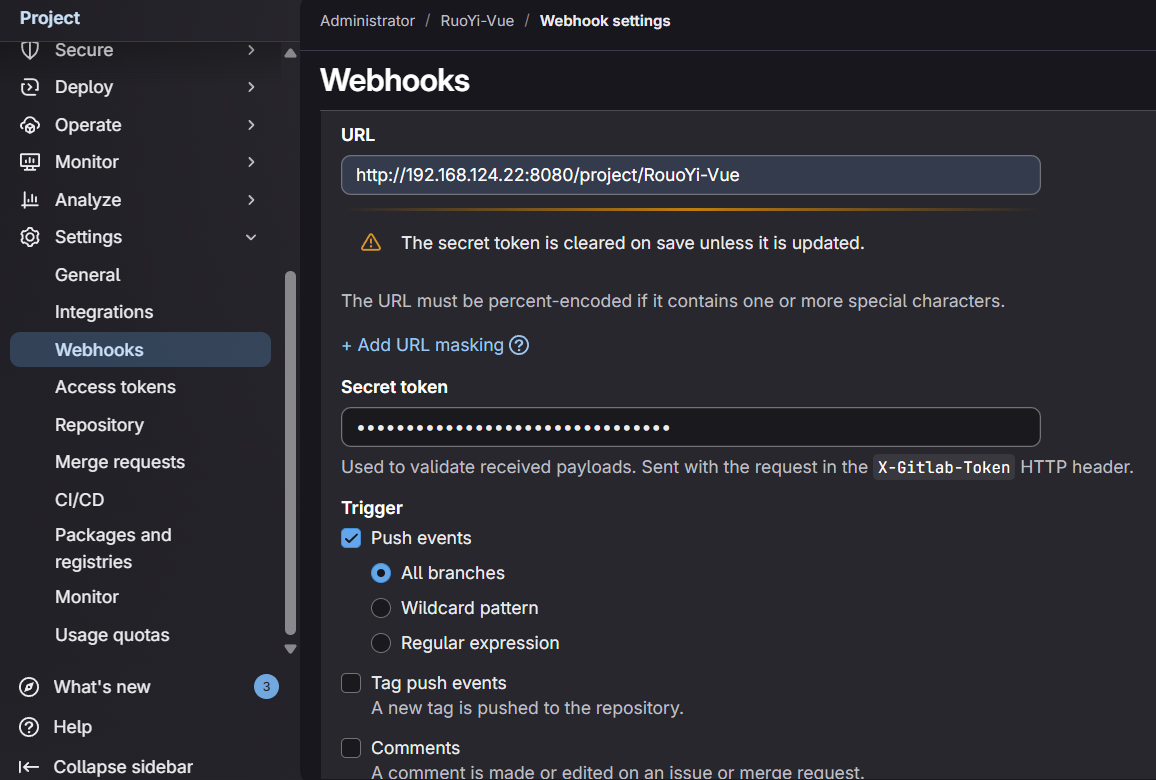Click RuoYi-Vue breadcrumb link

477,21
